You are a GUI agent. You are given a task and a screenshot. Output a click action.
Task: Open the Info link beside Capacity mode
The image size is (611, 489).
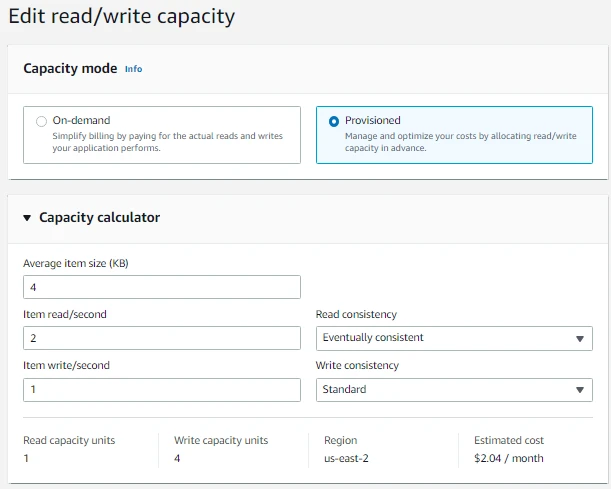[x=133, y=69]
